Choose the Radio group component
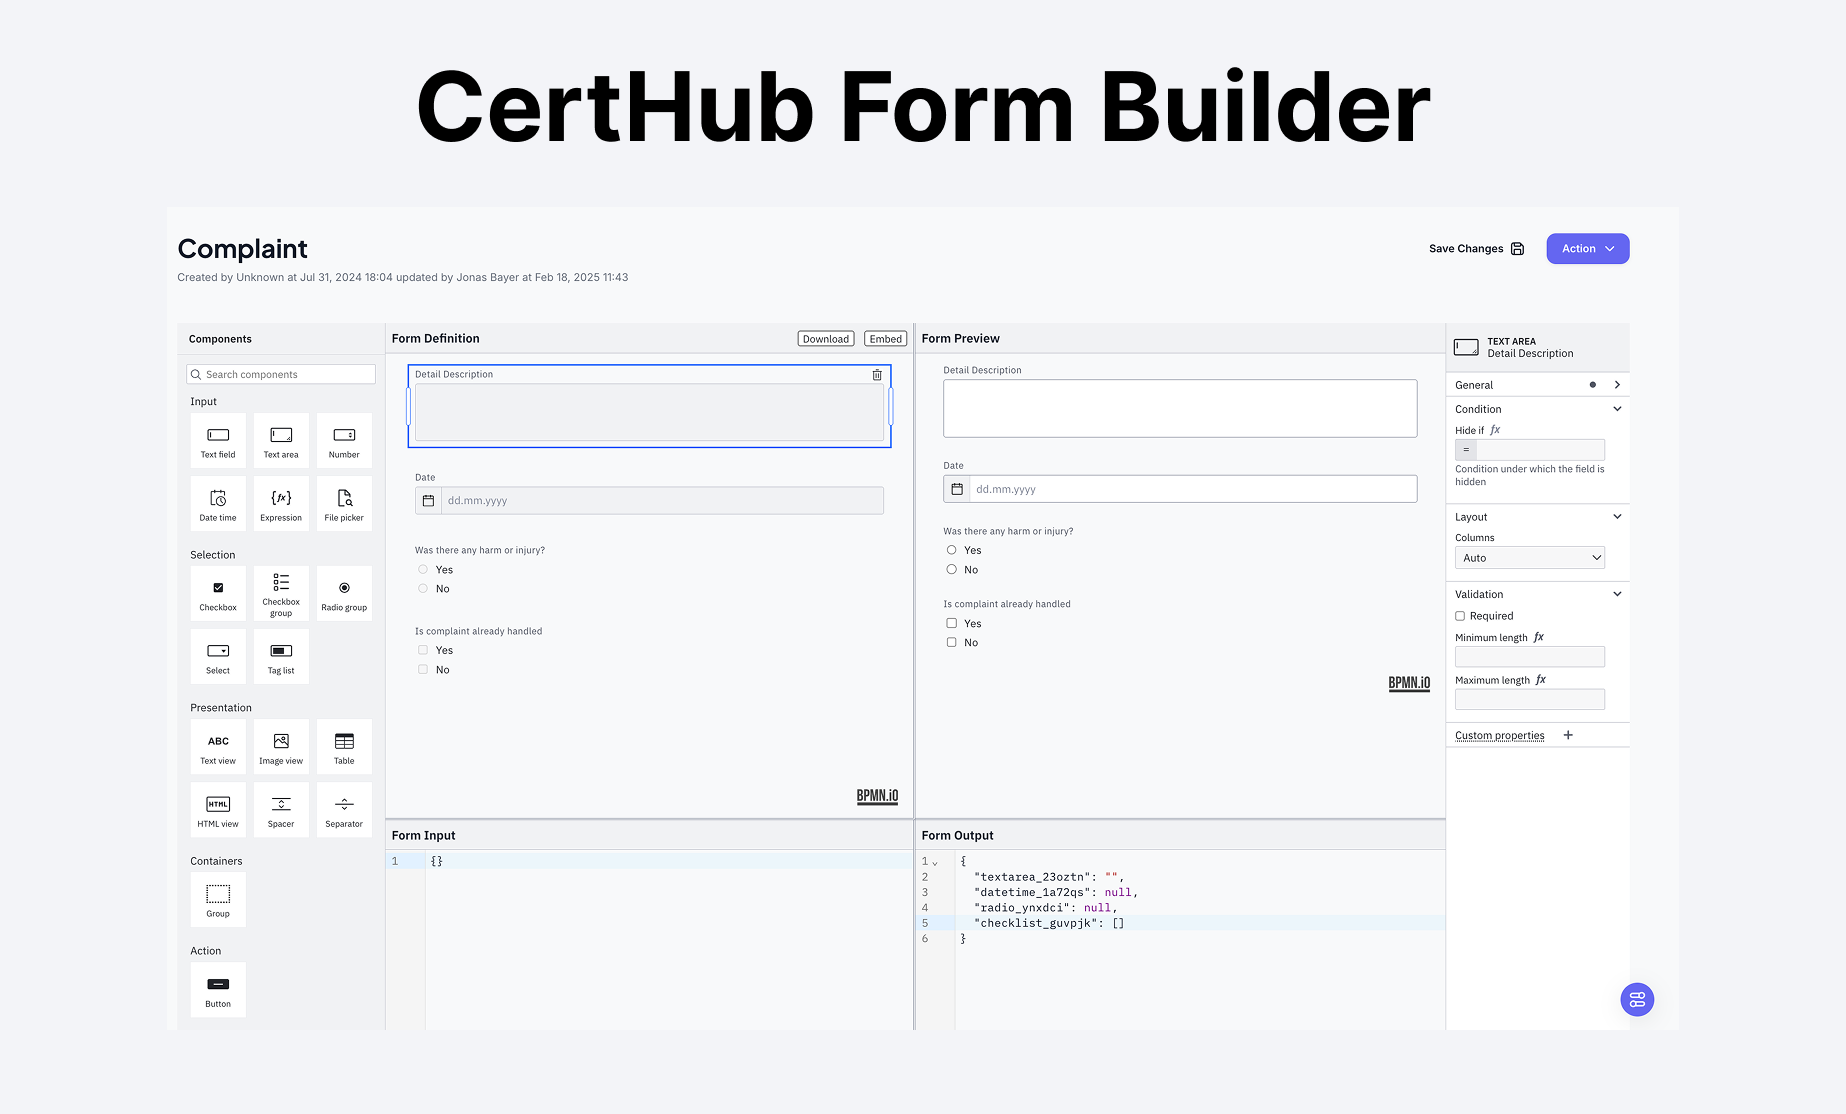 coord(344,593)
